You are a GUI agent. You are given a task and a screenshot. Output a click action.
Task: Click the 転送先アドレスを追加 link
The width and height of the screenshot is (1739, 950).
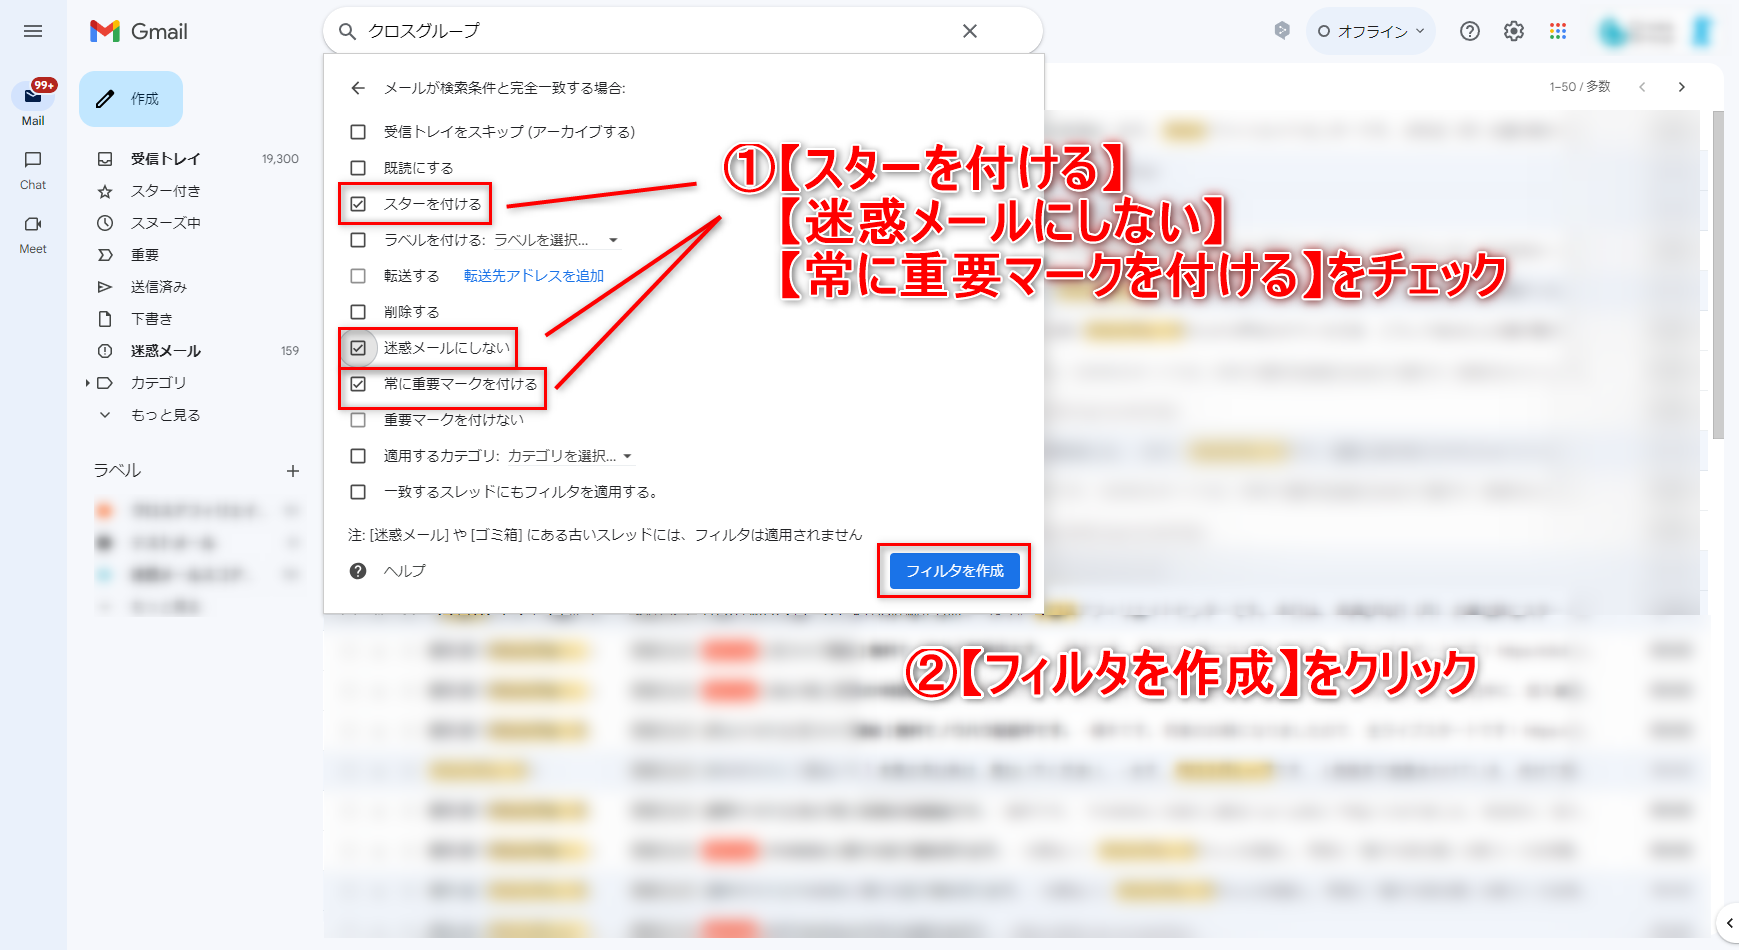(x=533, y=276)
